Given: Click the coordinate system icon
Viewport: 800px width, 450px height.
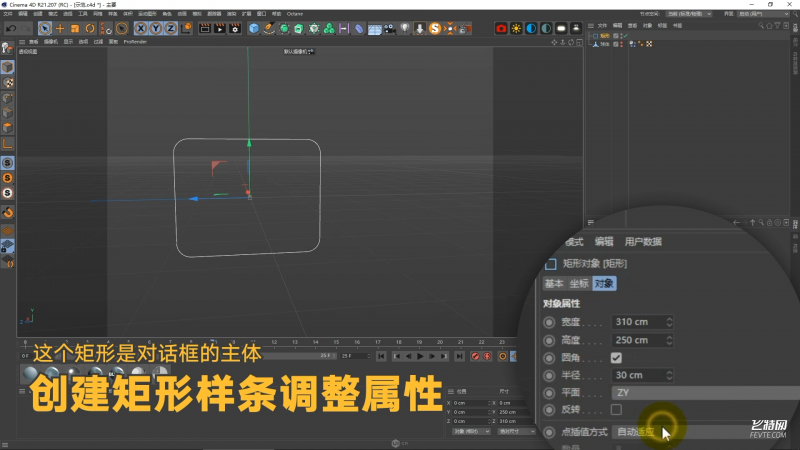Looking at the screenshot, I should pos(187,29).
